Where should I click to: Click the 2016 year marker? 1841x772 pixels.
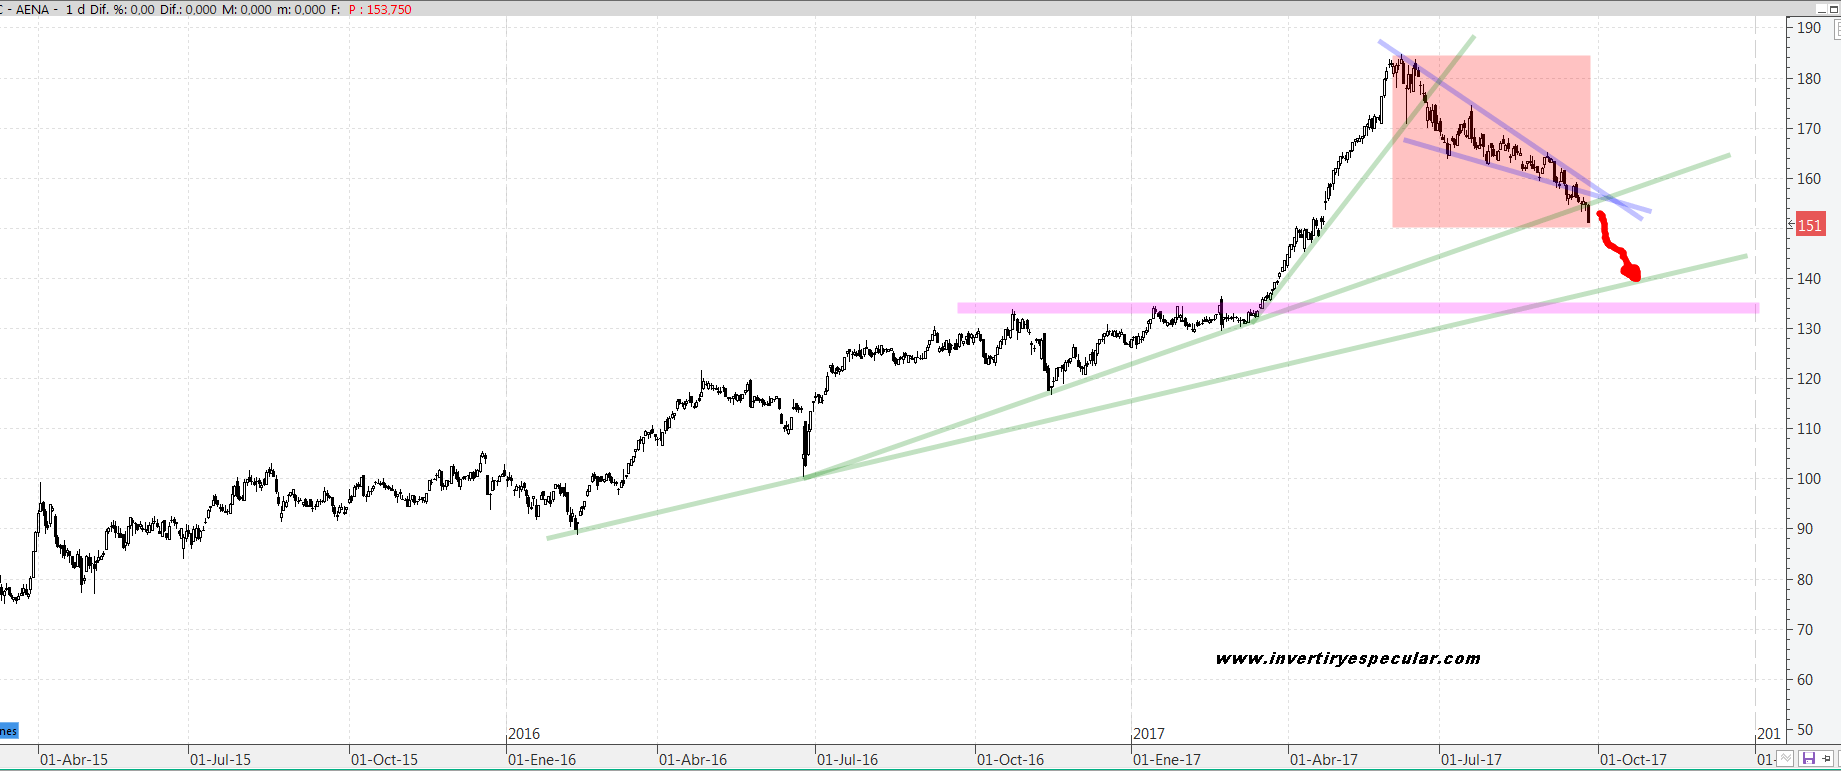tap(524, 734)
